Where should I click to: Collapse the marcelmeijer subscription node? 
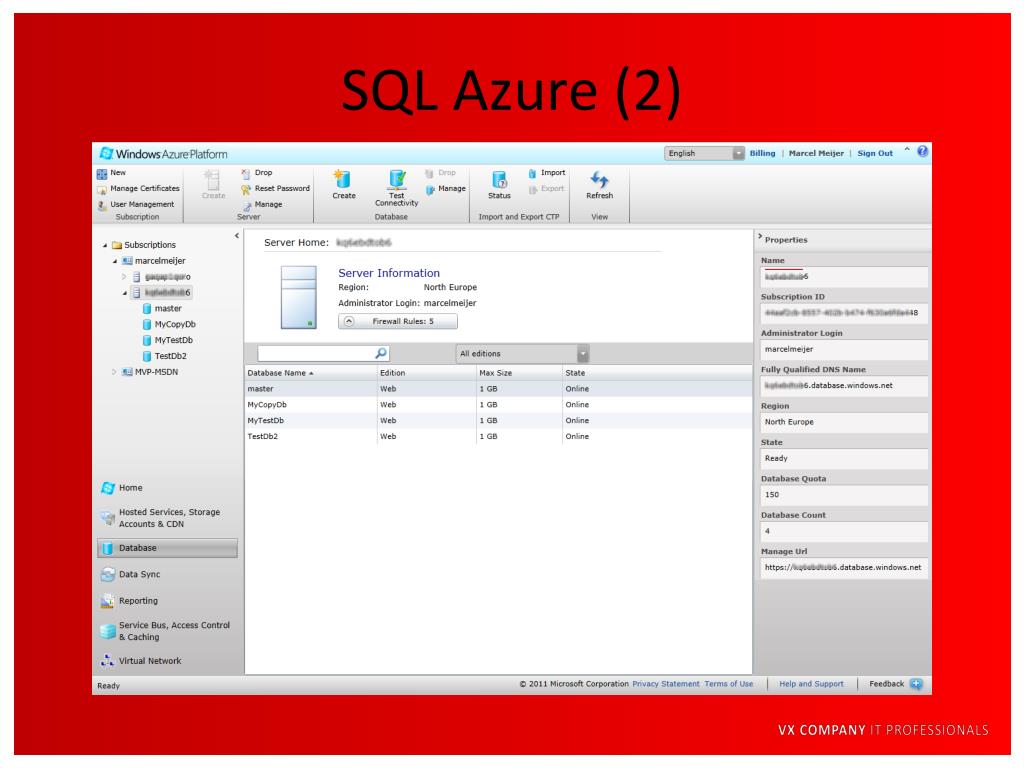tap(115, 261)
